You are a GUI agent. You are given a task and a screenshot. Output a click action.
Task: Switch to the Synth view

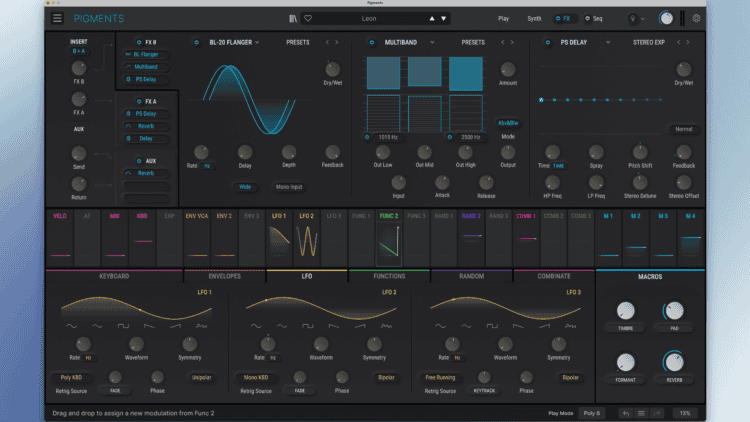coord(534,19)
